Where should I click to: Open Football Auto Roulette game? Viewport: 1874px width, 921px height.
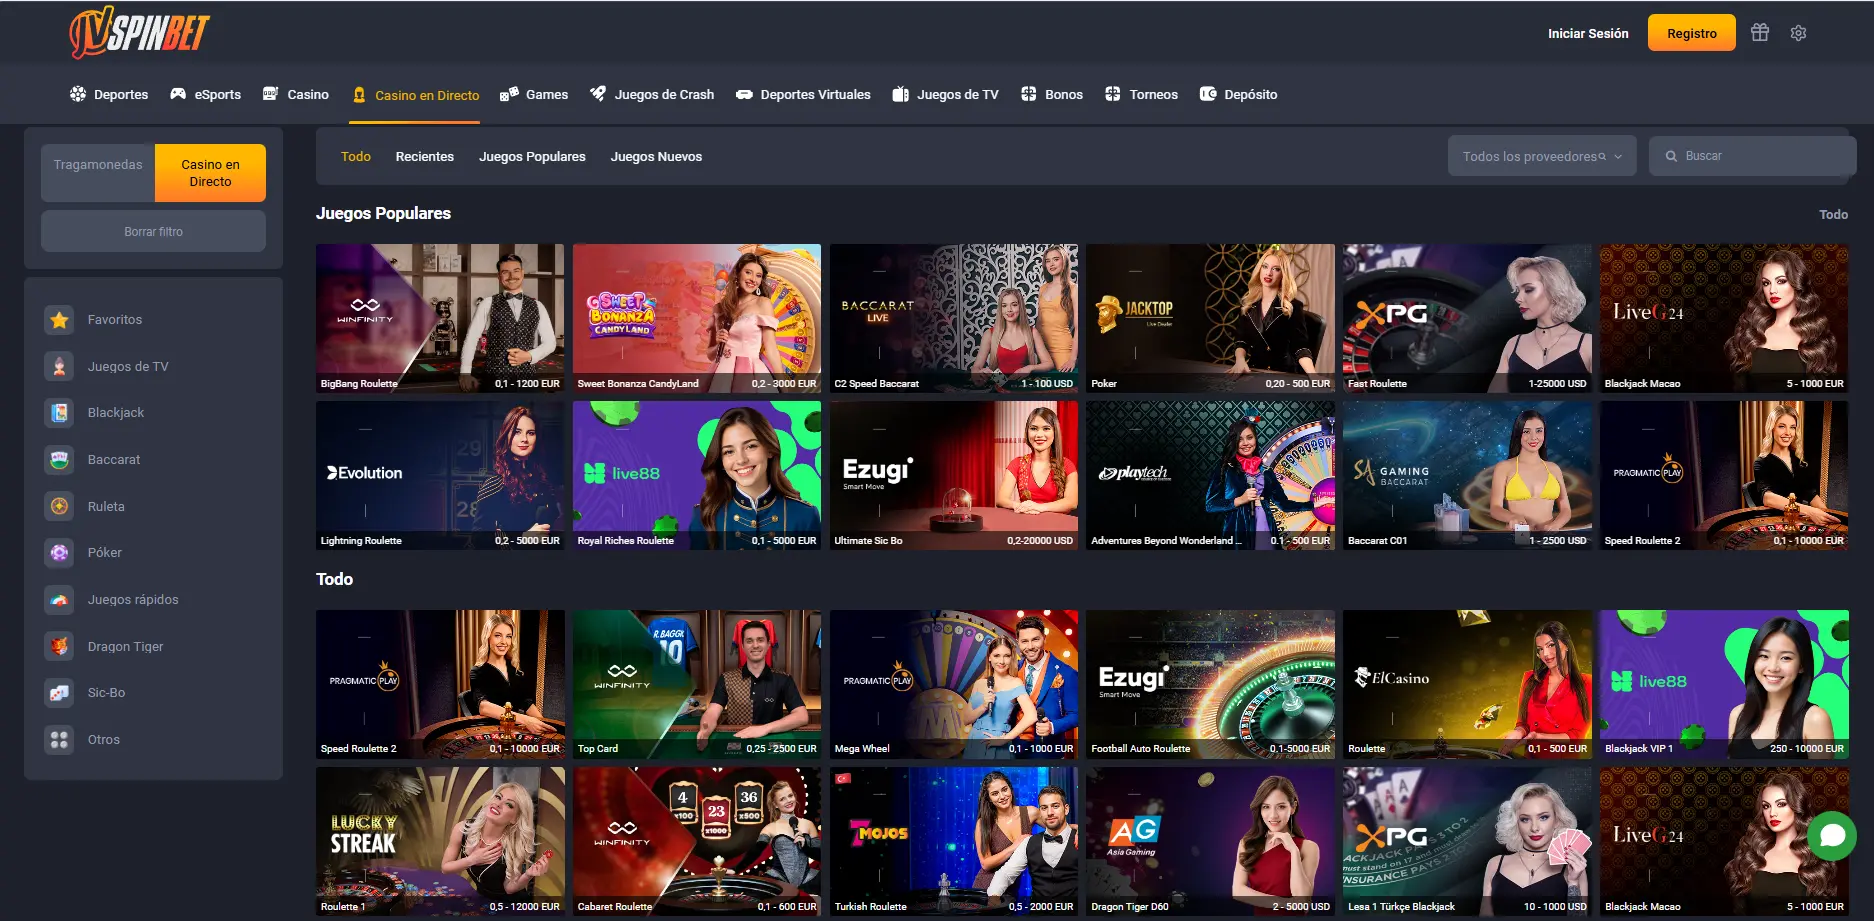pos(1211,684)
